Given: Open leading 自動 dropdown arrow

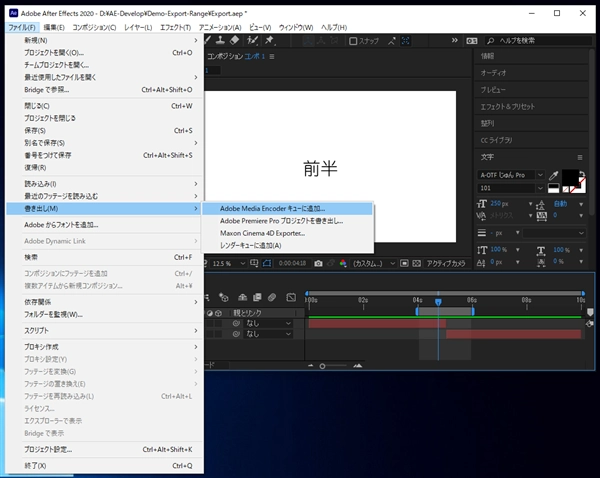Looking at the screenshot, I should pos(581,204).
